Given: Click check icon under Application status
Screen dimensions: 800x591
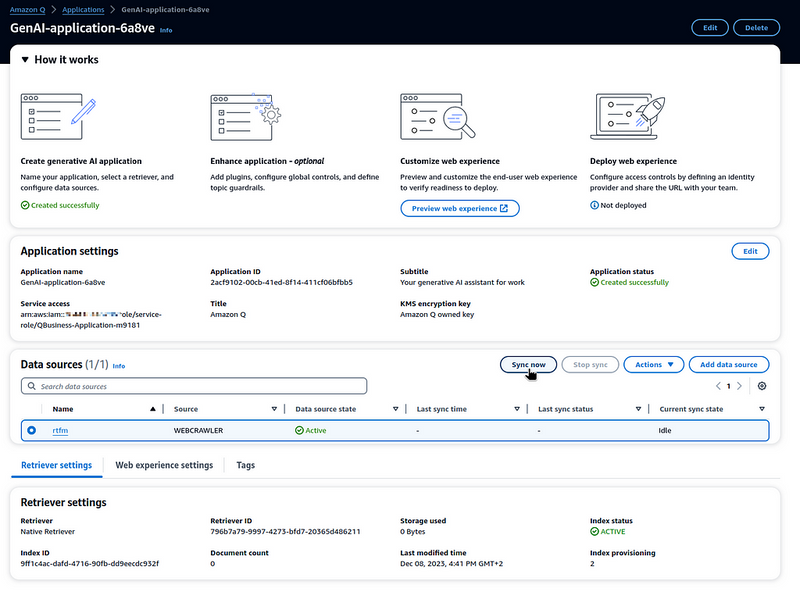Looking at the screenshot, I should [594, 282].
